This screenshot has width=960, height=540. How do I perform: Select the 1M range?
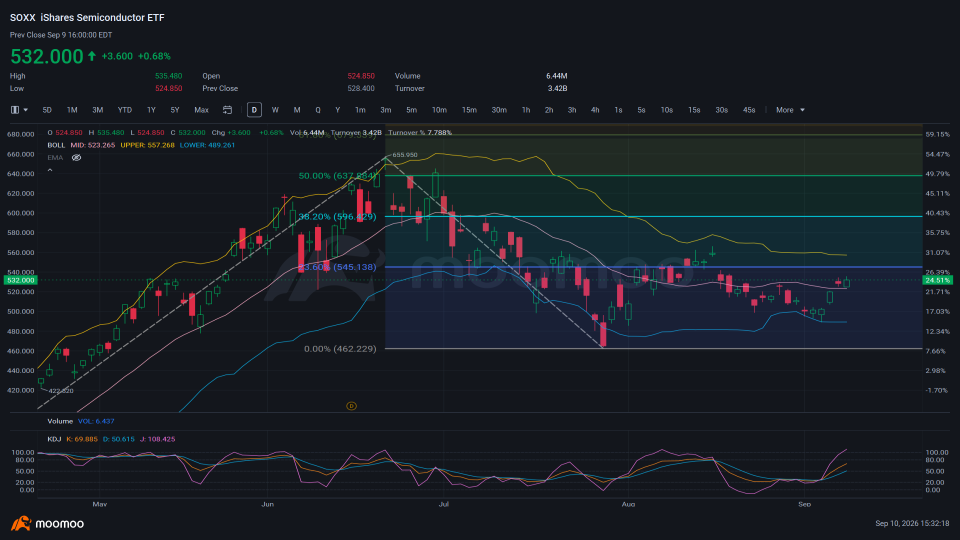72,110
